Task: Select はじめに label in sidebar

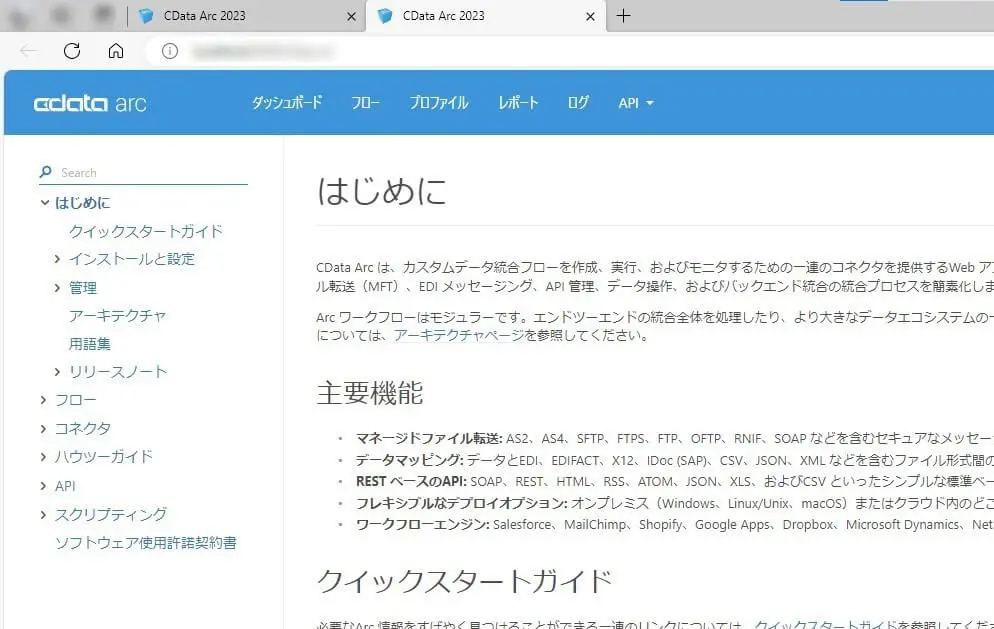Action: tap(82, 203)
